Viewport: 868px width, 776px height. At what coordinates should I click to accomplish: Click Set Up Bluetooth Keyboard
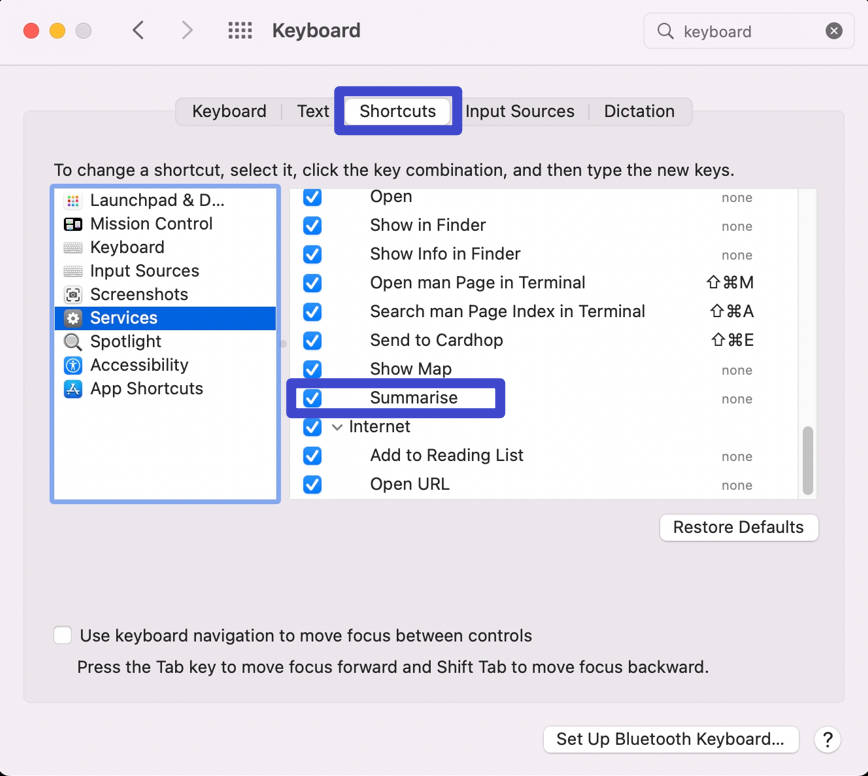coord(670,740)
